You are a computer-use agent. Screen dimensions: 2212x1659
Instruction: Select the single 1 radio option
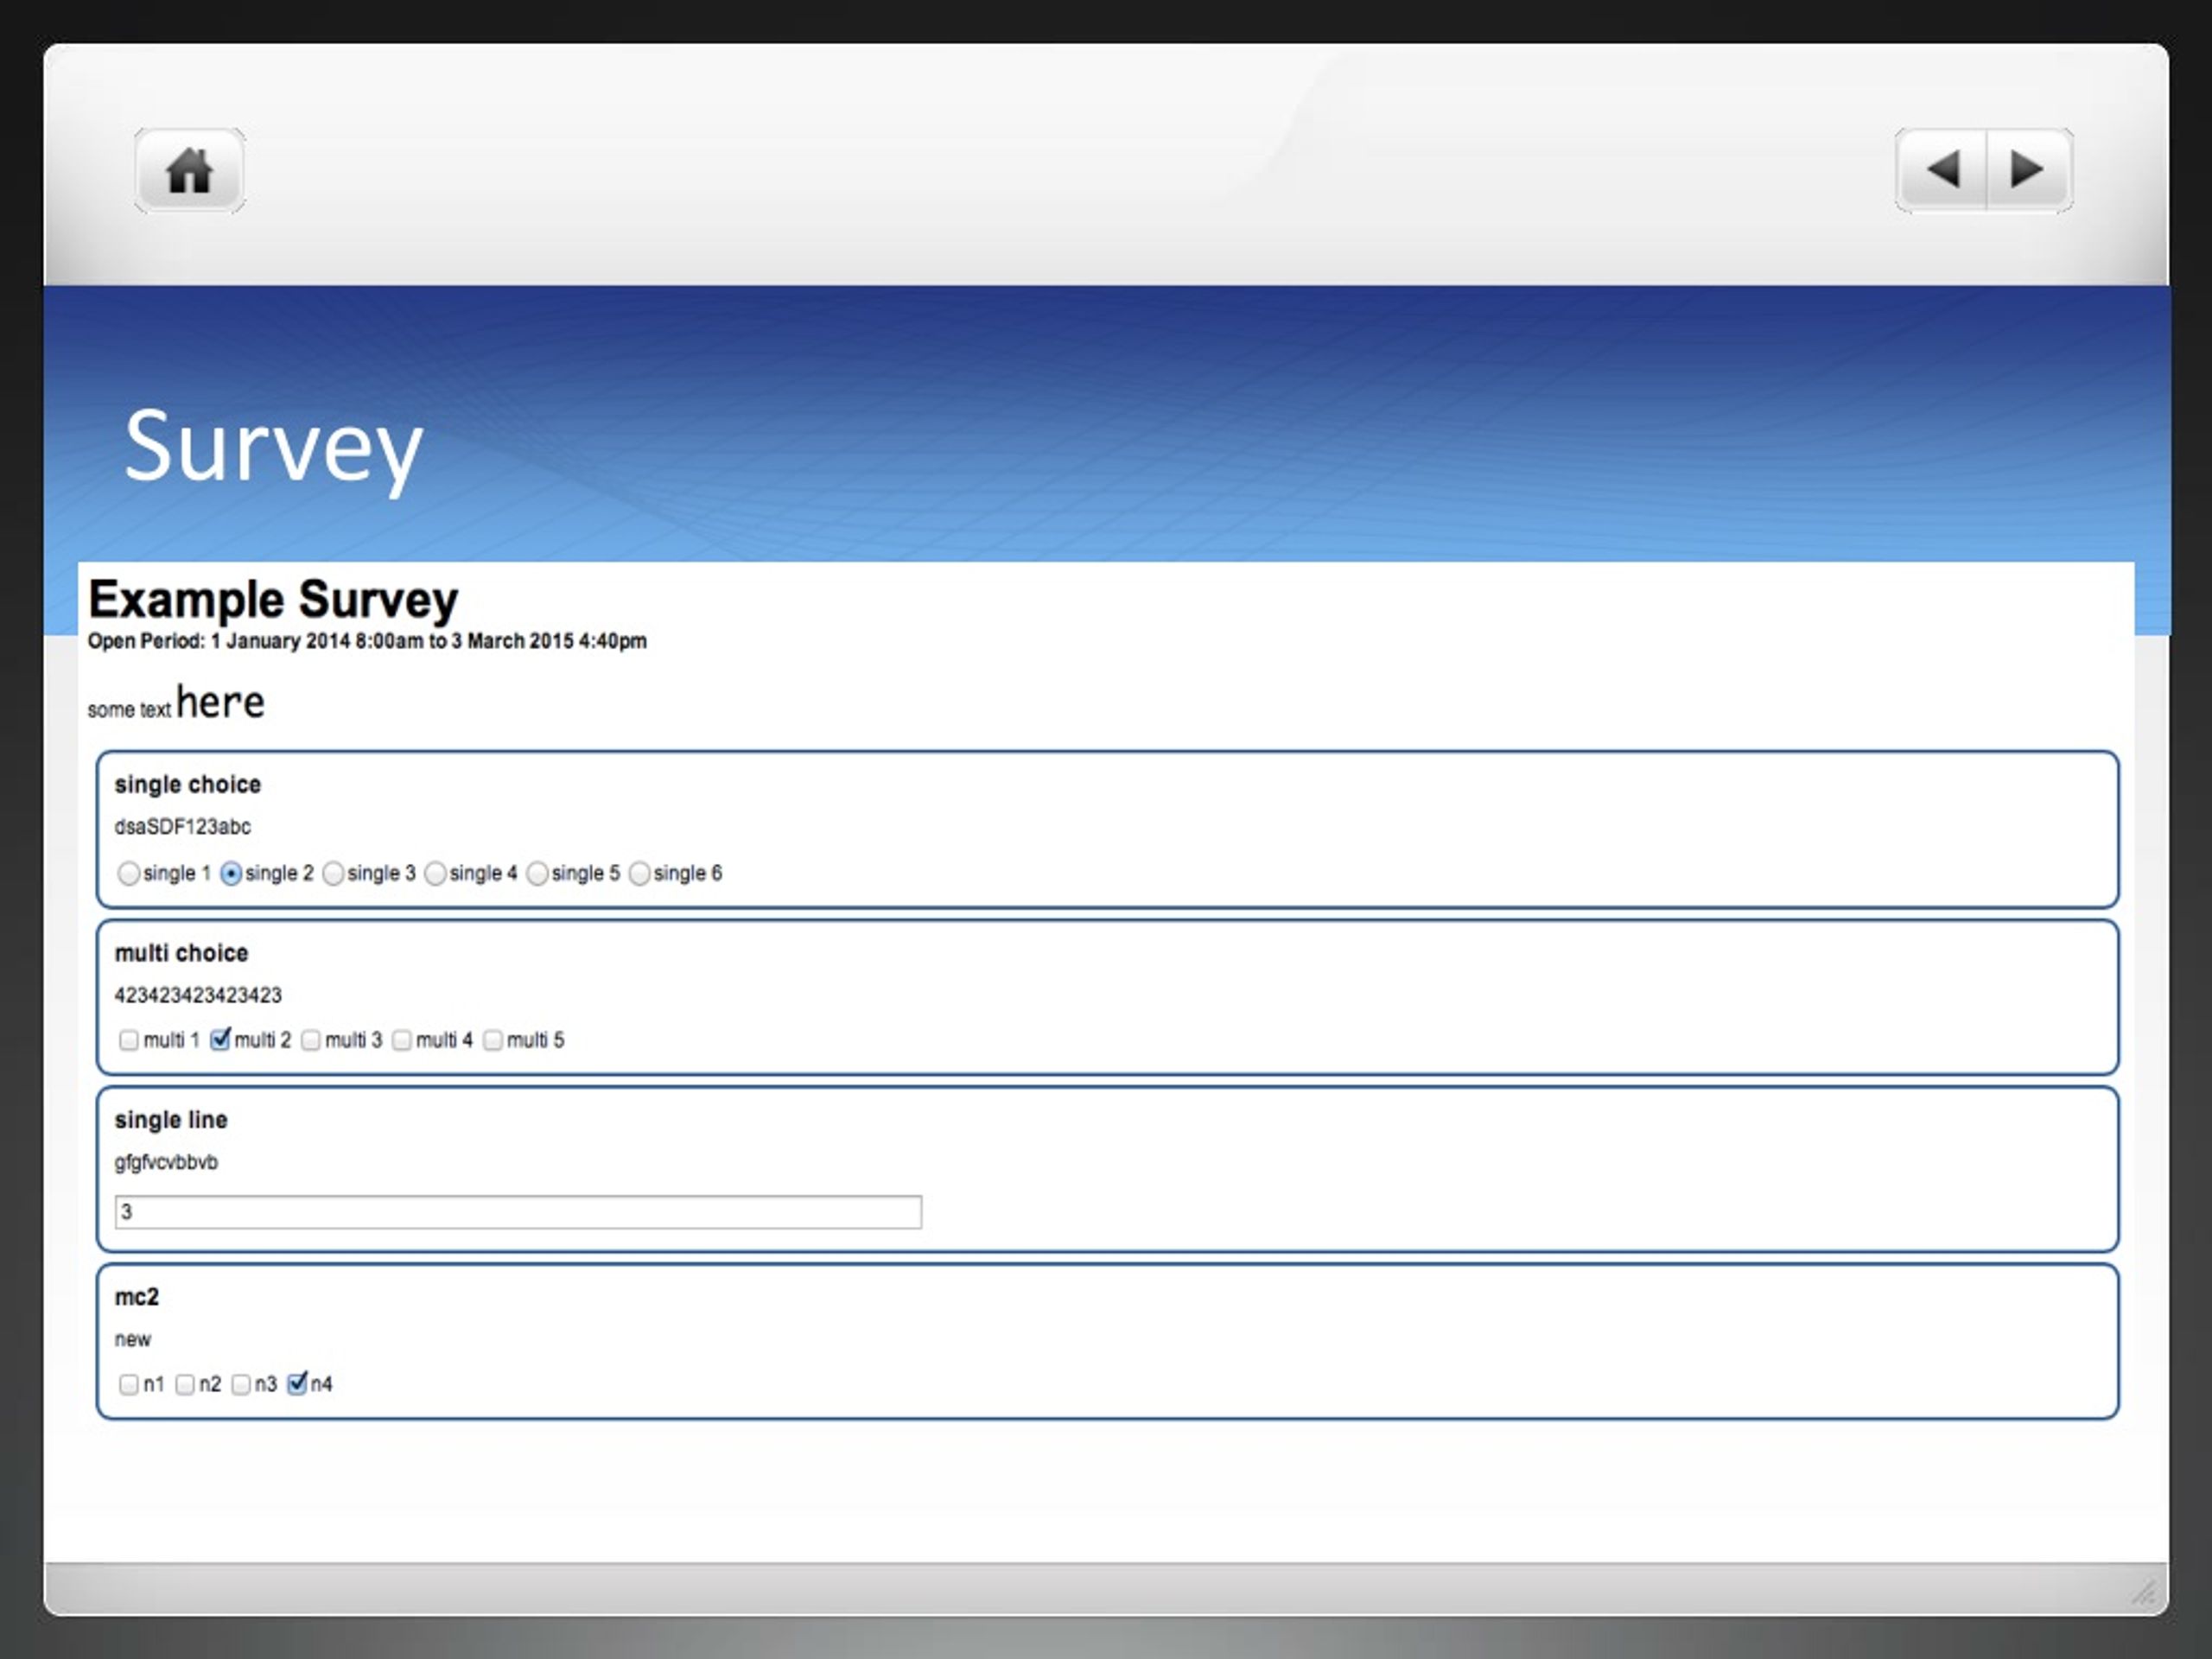(x=129, y=873)
